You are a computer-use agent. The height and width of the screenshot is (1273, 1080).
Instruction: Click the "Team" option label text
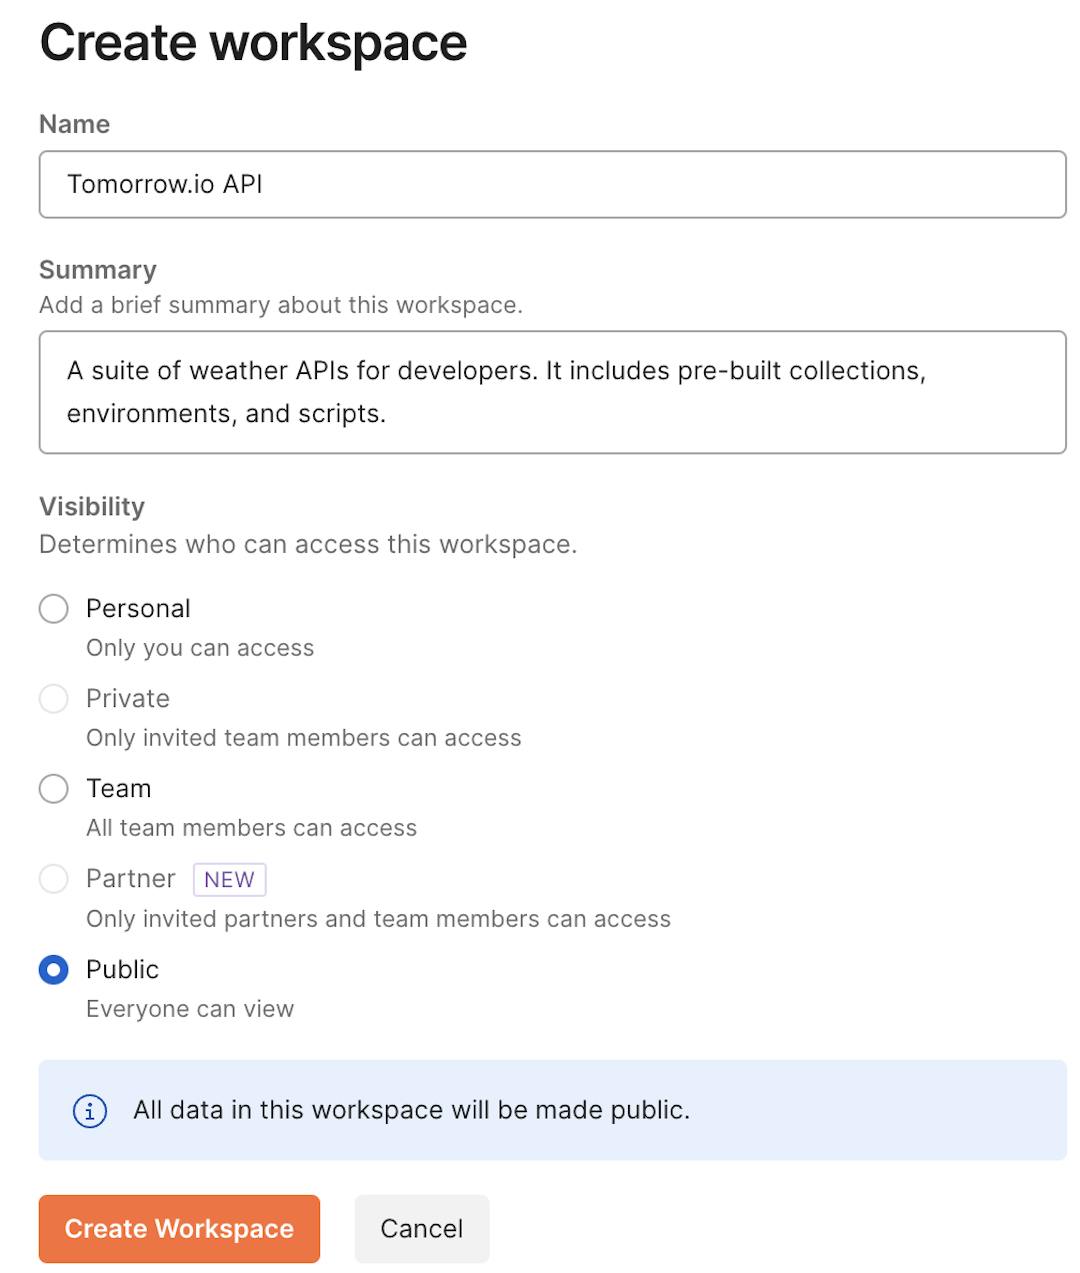pyautogui.click(x=119, y=789)
